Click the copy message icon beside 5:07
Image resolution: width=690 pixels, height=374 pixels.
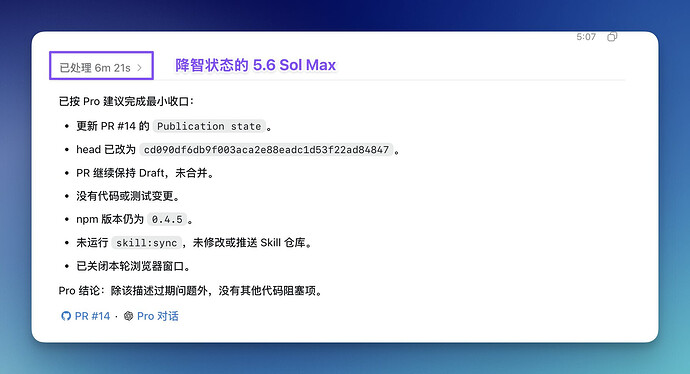click(x=612, y=37)
